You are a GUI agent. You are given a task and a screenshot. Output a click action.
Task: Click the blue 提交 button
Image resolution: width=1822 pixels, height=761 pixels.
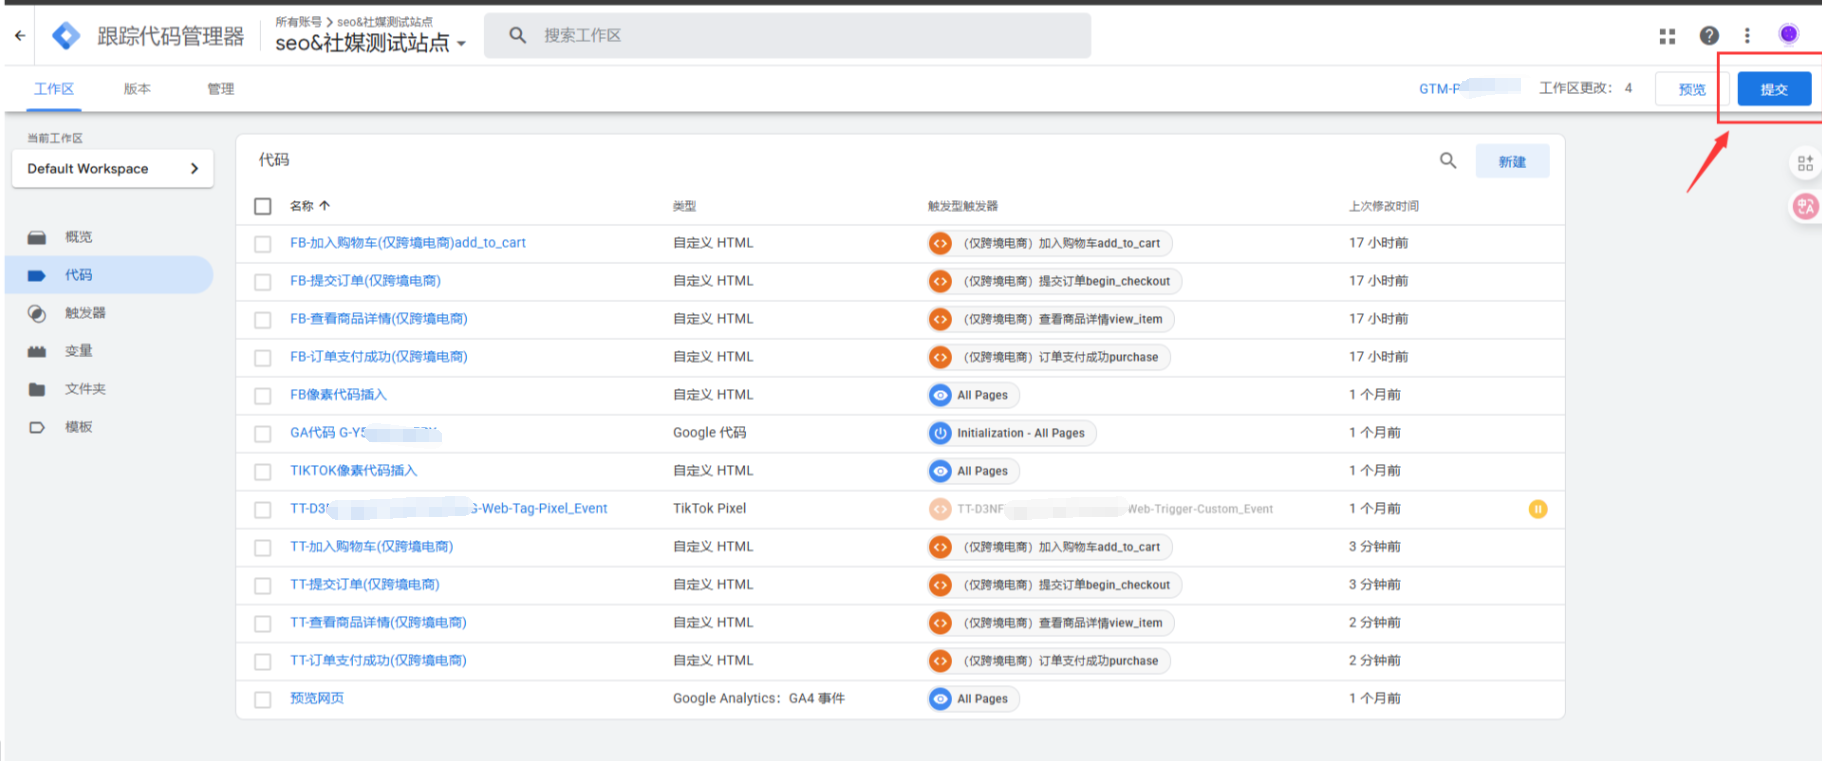tap(1773, 89)
